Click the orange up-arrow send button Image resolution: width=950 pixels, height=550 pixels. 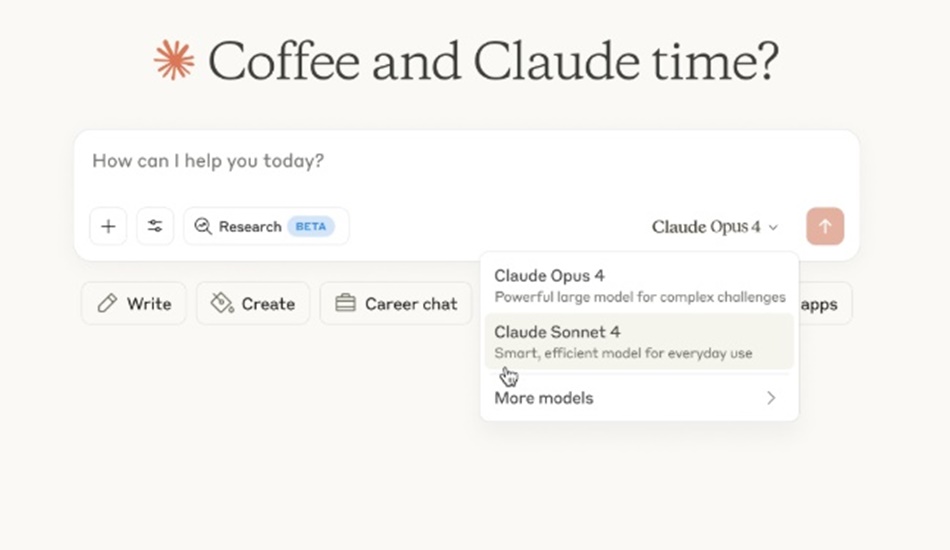825,227
